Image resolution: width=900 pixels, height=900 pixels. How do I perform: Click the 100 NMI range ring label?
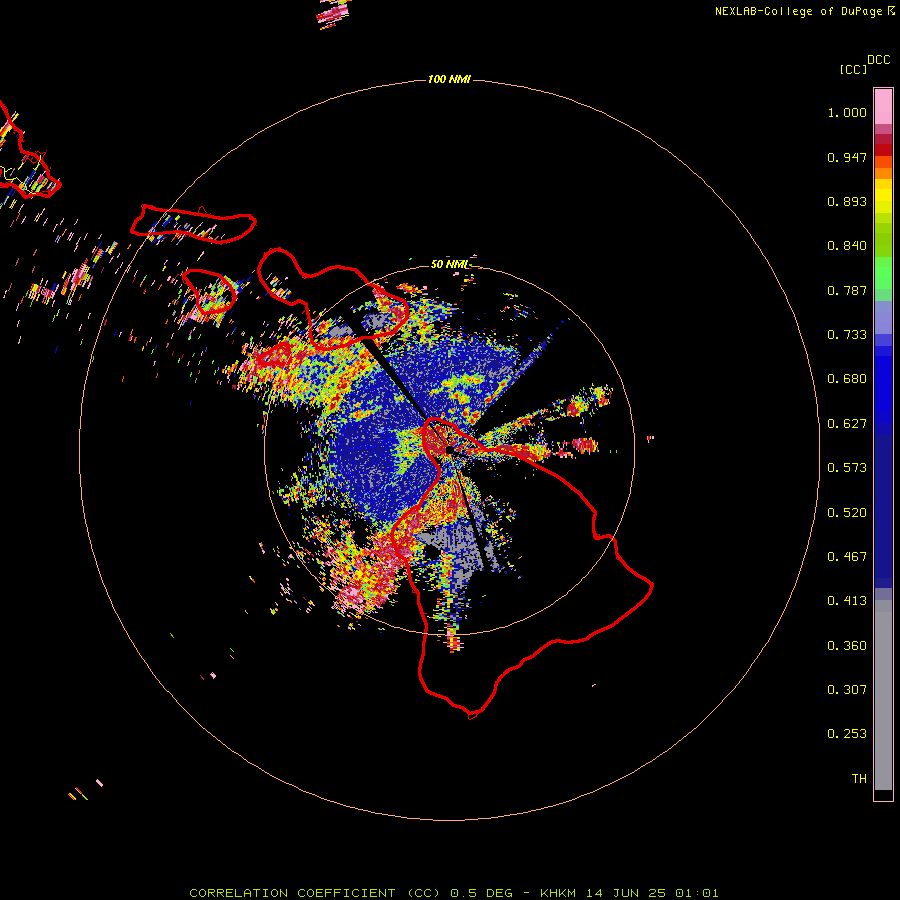(x=449, y=79)
